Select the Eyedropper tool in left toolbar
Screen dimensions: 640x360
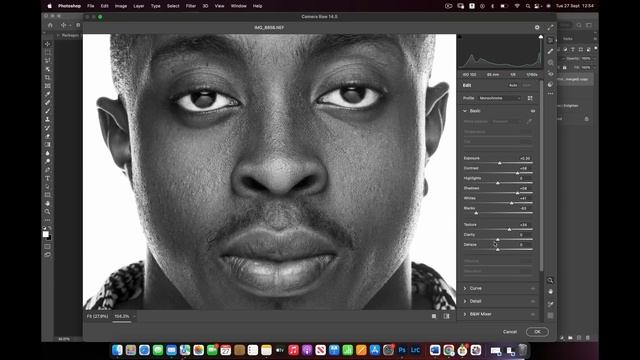pyautogui.click(x=48, y=94)
